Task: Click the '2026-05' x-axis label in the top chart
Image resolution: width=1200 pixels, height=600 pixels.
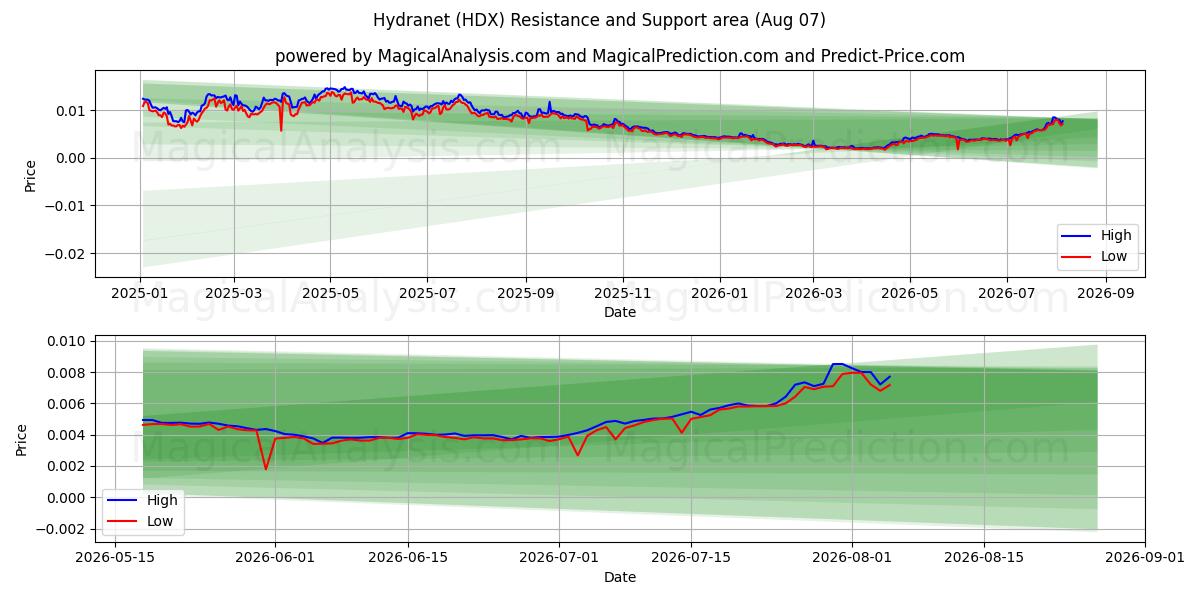Action: pos(910,295)
